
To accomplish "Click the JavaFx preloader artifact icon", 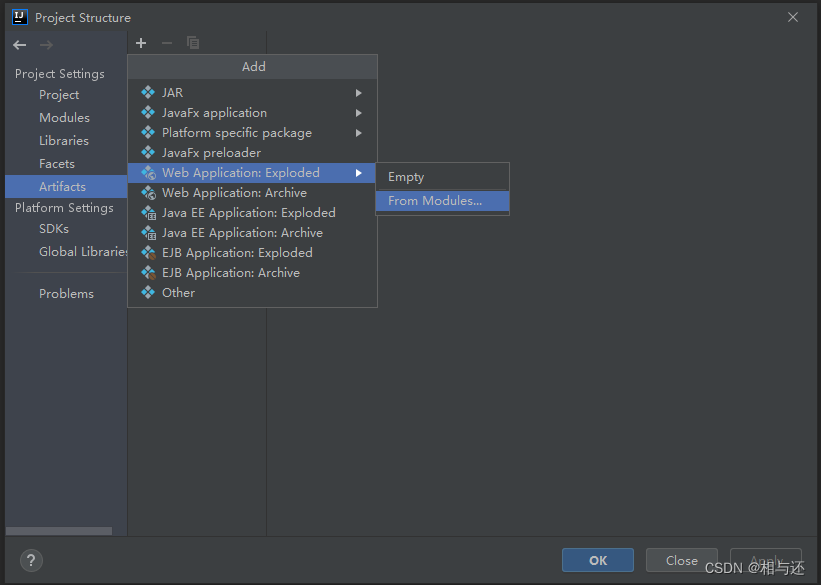I will click(x=148, y=152).
